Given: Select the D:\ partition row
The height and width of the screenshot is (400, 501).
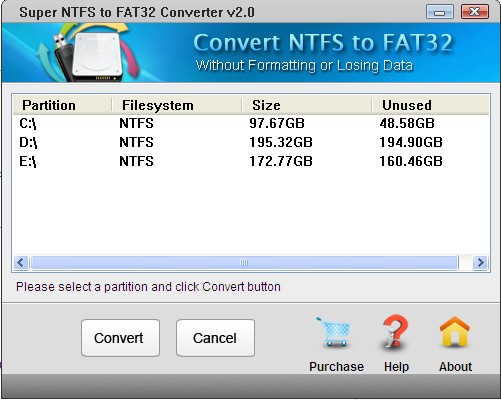Looking at the screenshot, I should [x=251, y=143].
